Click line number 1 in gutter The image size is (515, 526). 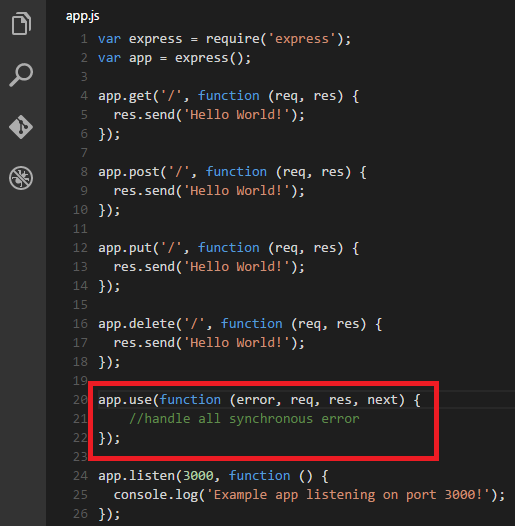click(84, 39)
